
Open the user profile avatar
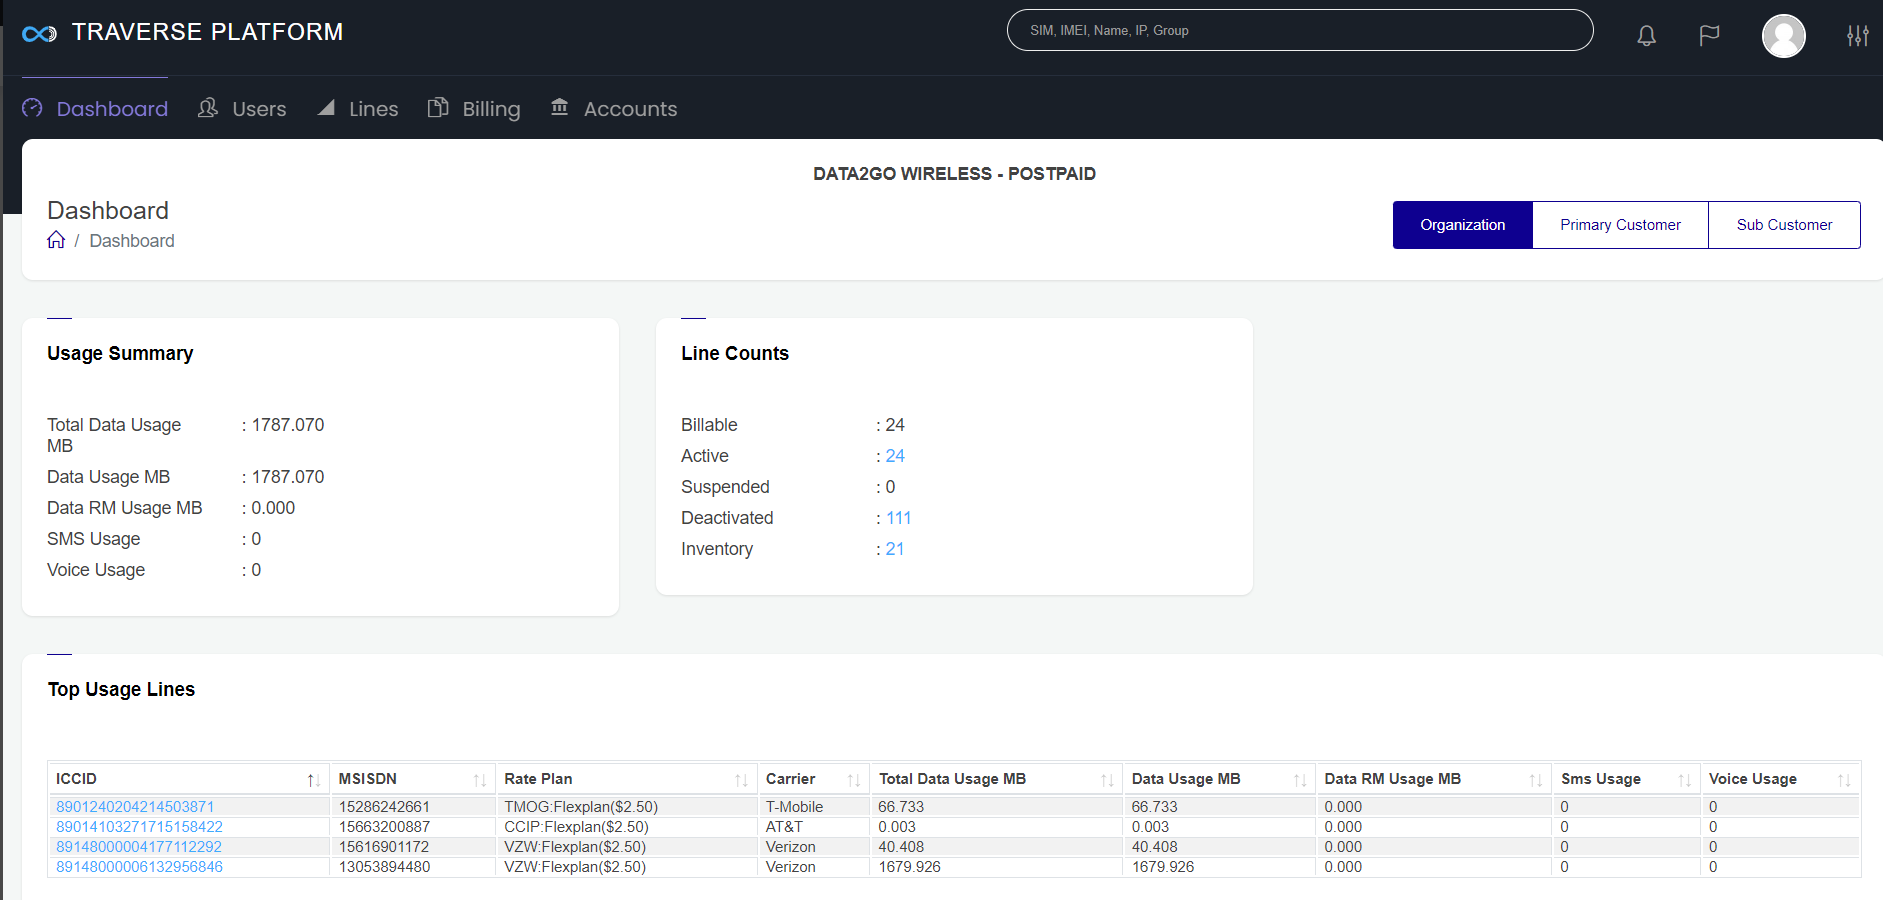1783,36
